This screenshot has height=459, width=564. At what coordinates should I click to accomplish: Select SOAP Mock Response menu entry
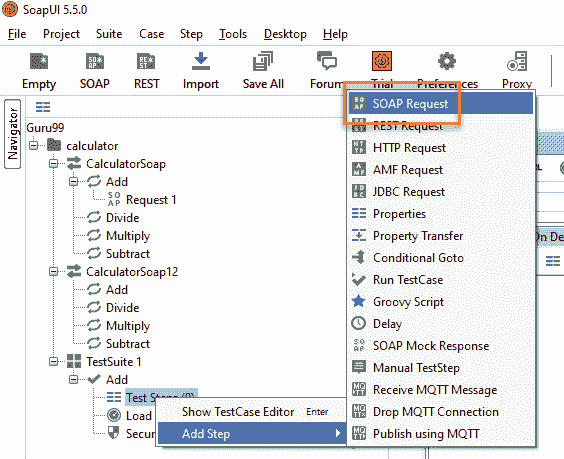pos(441,345)
